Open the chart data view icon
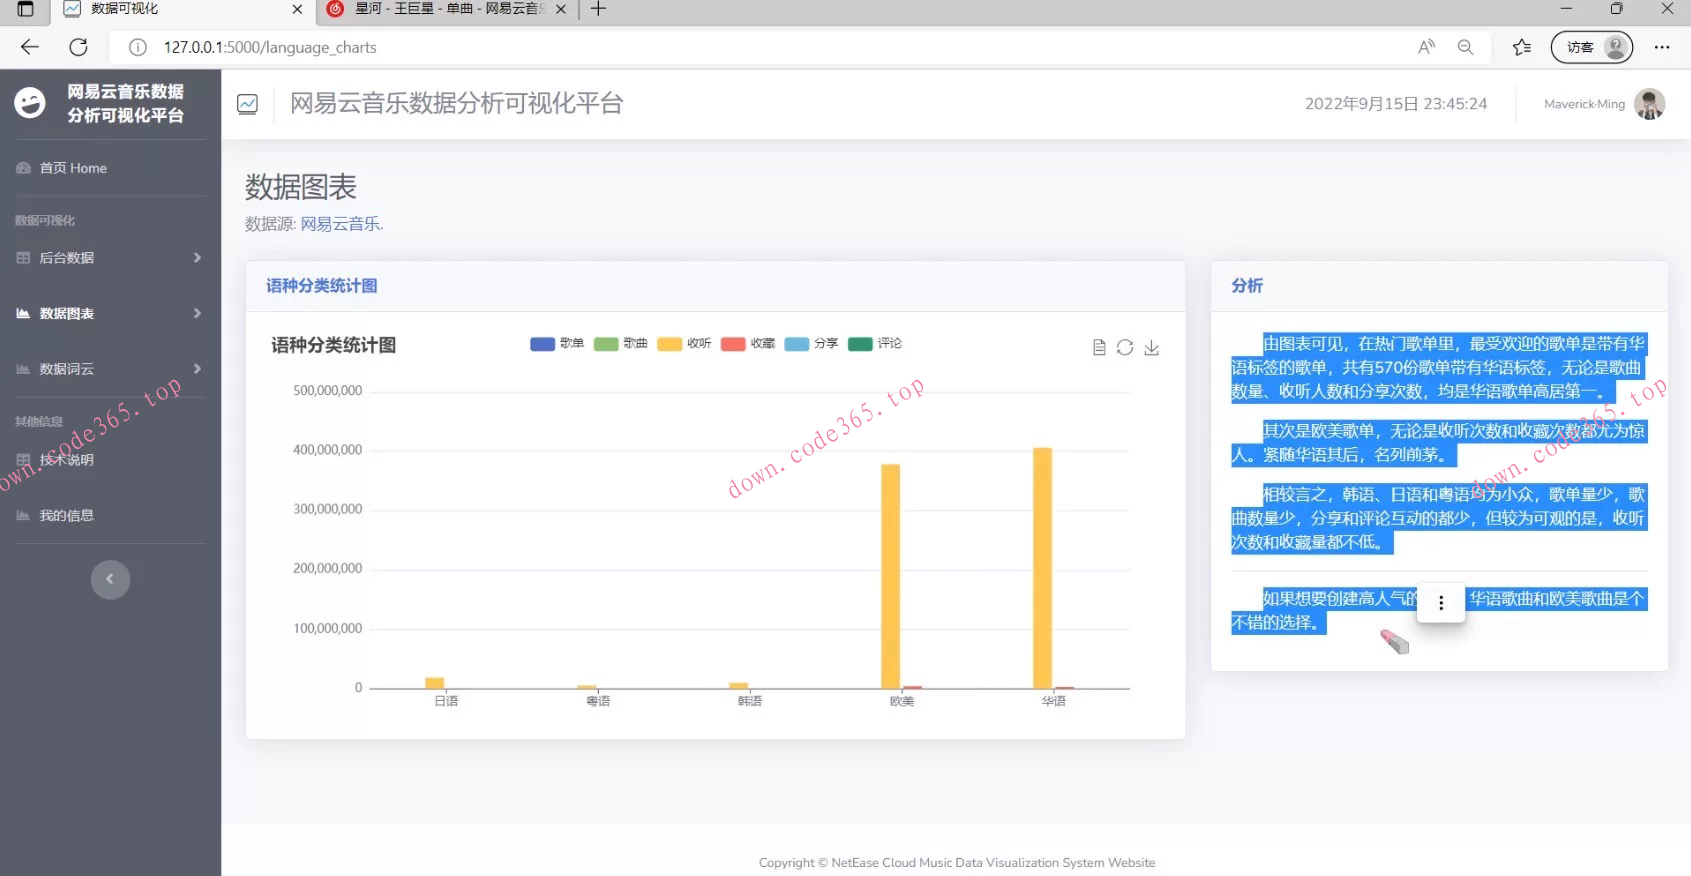 [1099, 347]
